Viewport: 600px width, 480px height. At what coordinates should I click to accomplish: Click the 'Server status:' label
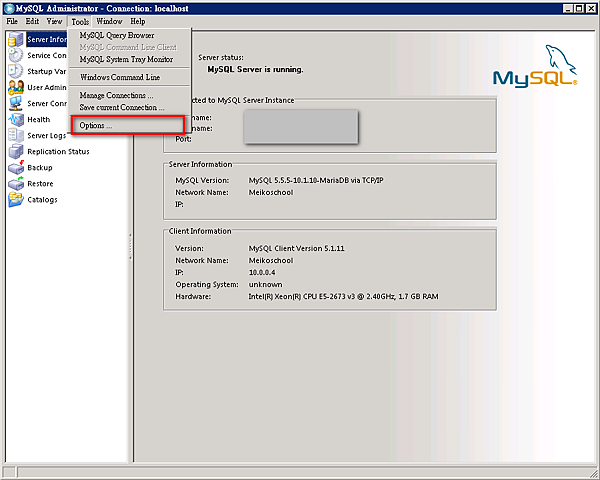pyautogui.click(x=221, y=57)
